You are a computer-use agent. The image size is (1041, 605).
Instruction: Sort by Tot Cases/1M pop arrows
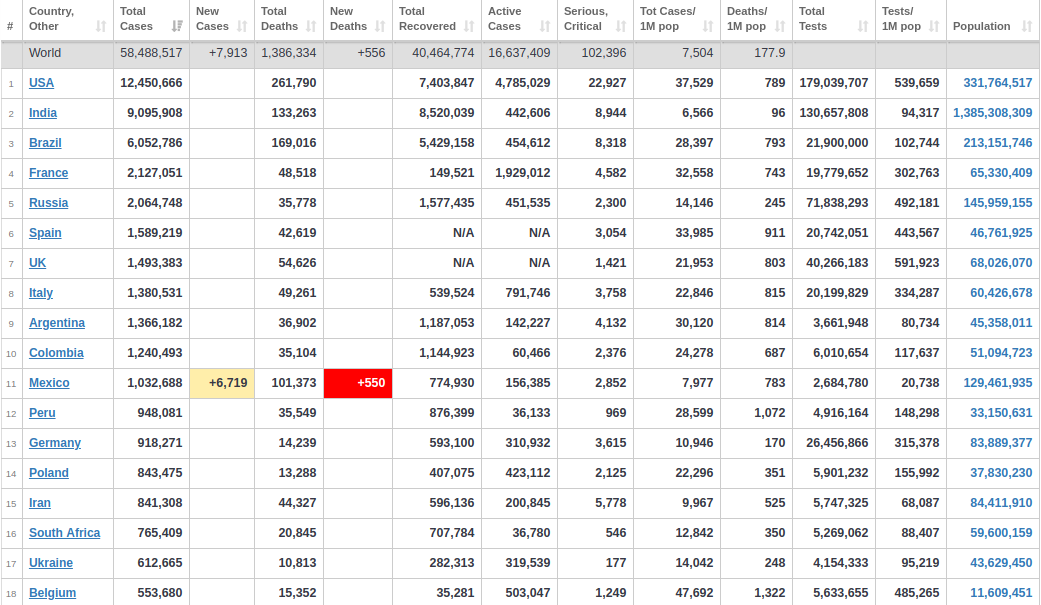(x=708, y=27)
